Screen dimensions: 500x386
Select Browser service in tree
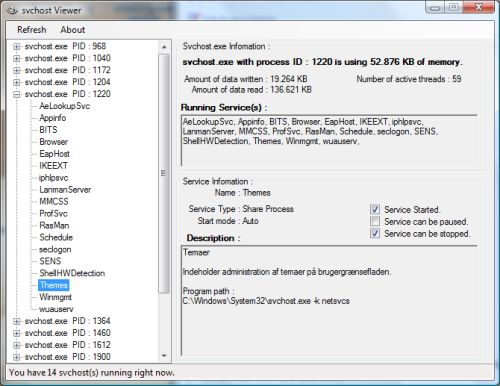(54, 142)
